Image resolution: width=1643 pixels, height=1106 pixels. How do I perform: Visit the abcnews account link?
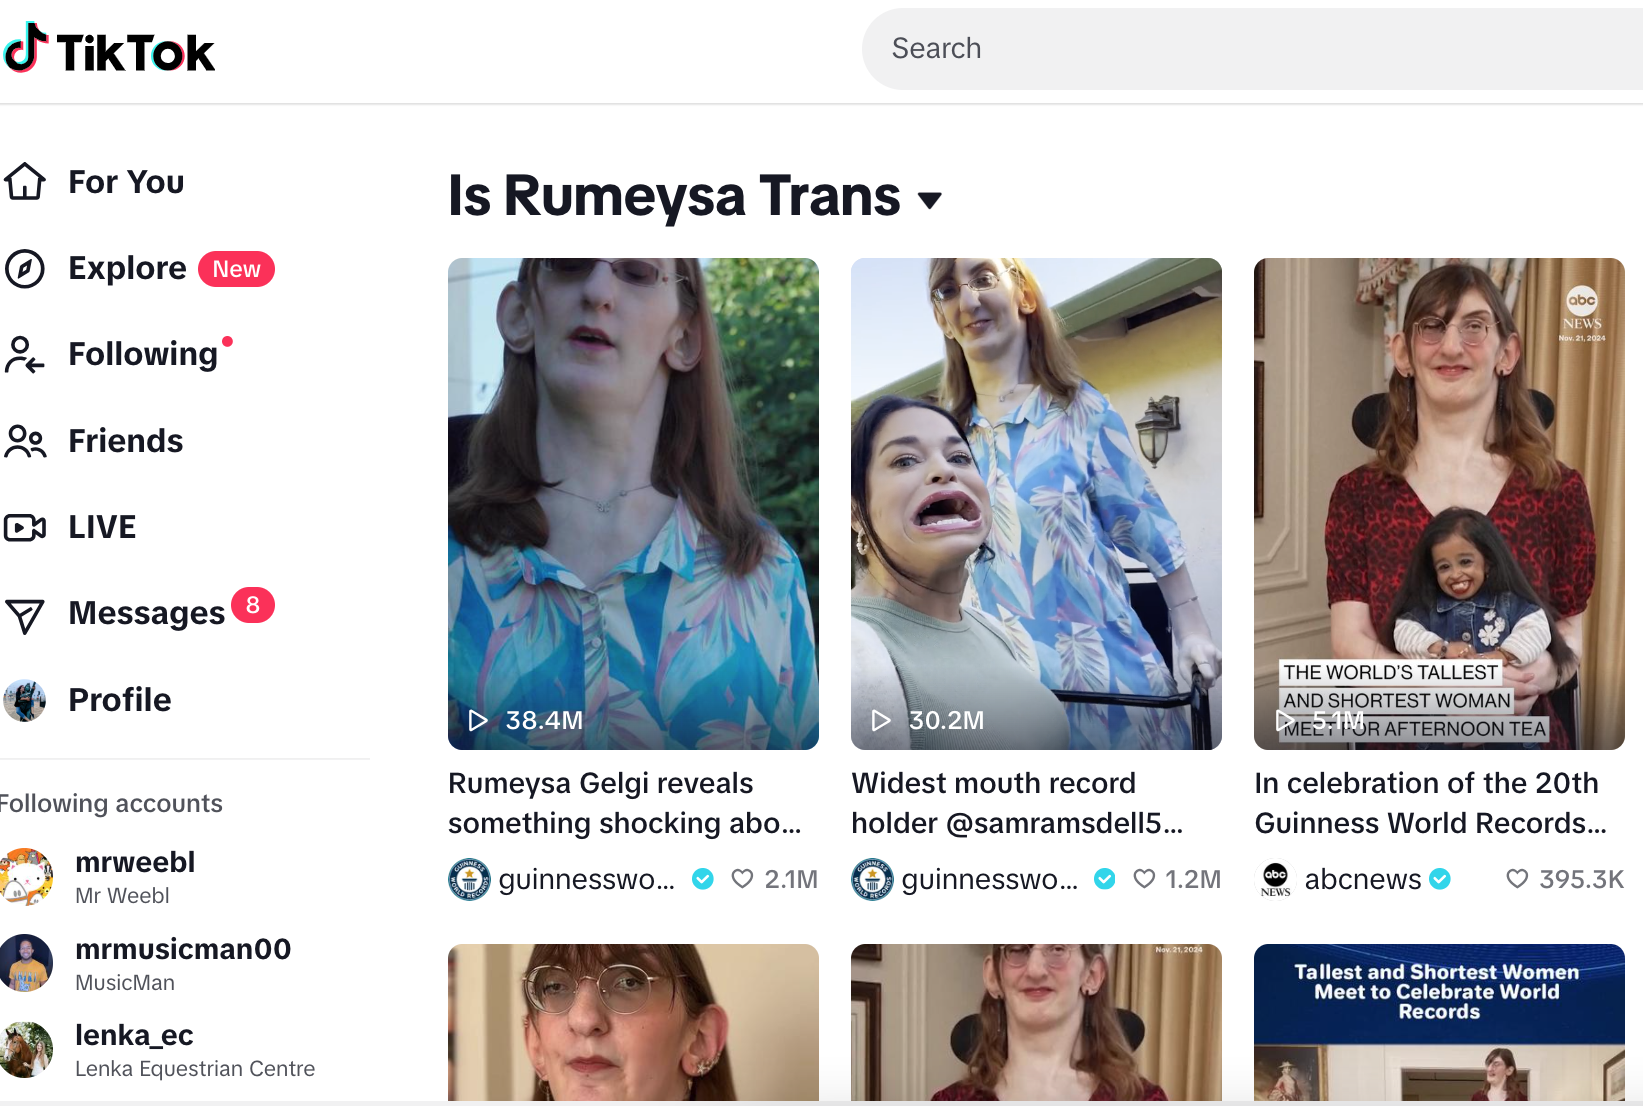[x=1362, y=879]
